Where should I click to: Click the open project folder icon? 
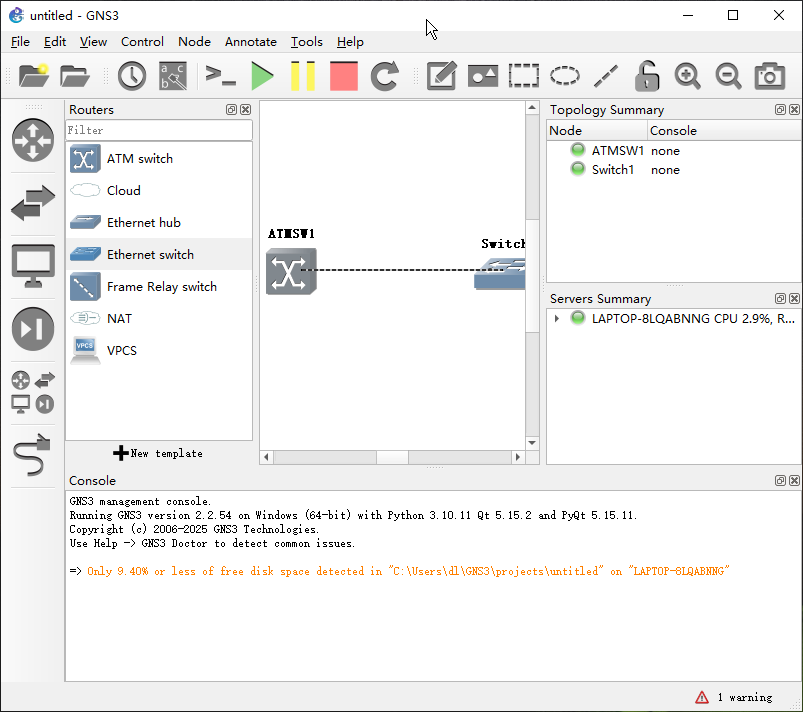75,76
